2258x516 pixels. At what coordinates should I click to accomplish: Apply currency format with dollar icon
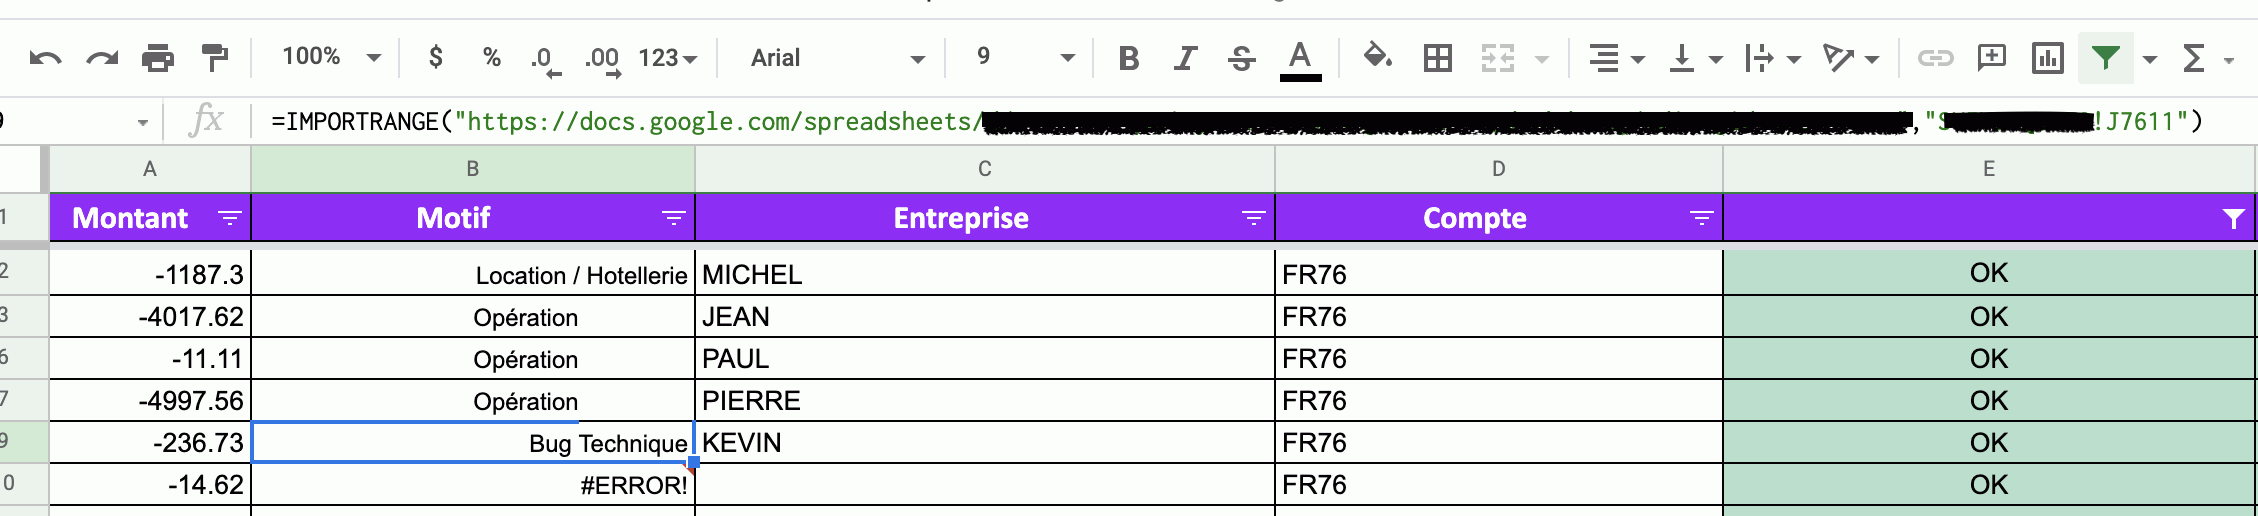[435, 57]
